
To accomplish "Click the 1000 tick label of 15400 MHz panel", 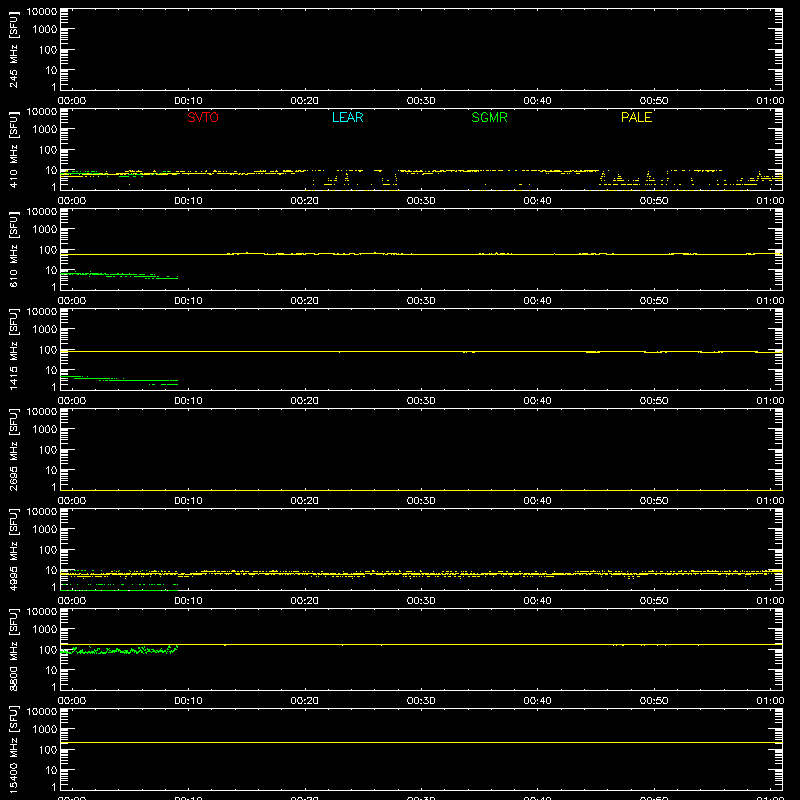I will pos(45,730).
